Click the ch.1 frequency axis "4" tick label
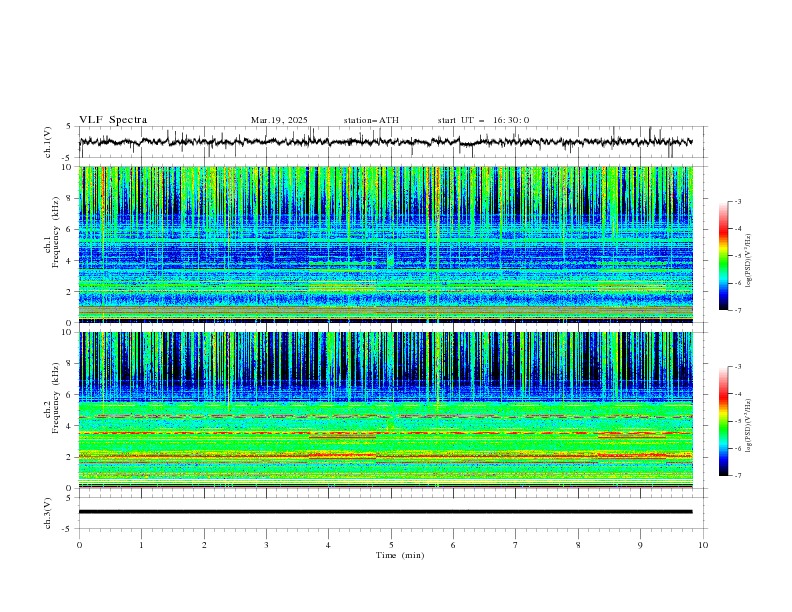Image resolution: width=792 pixels, height=612 pixels. [x=70, y=261]
